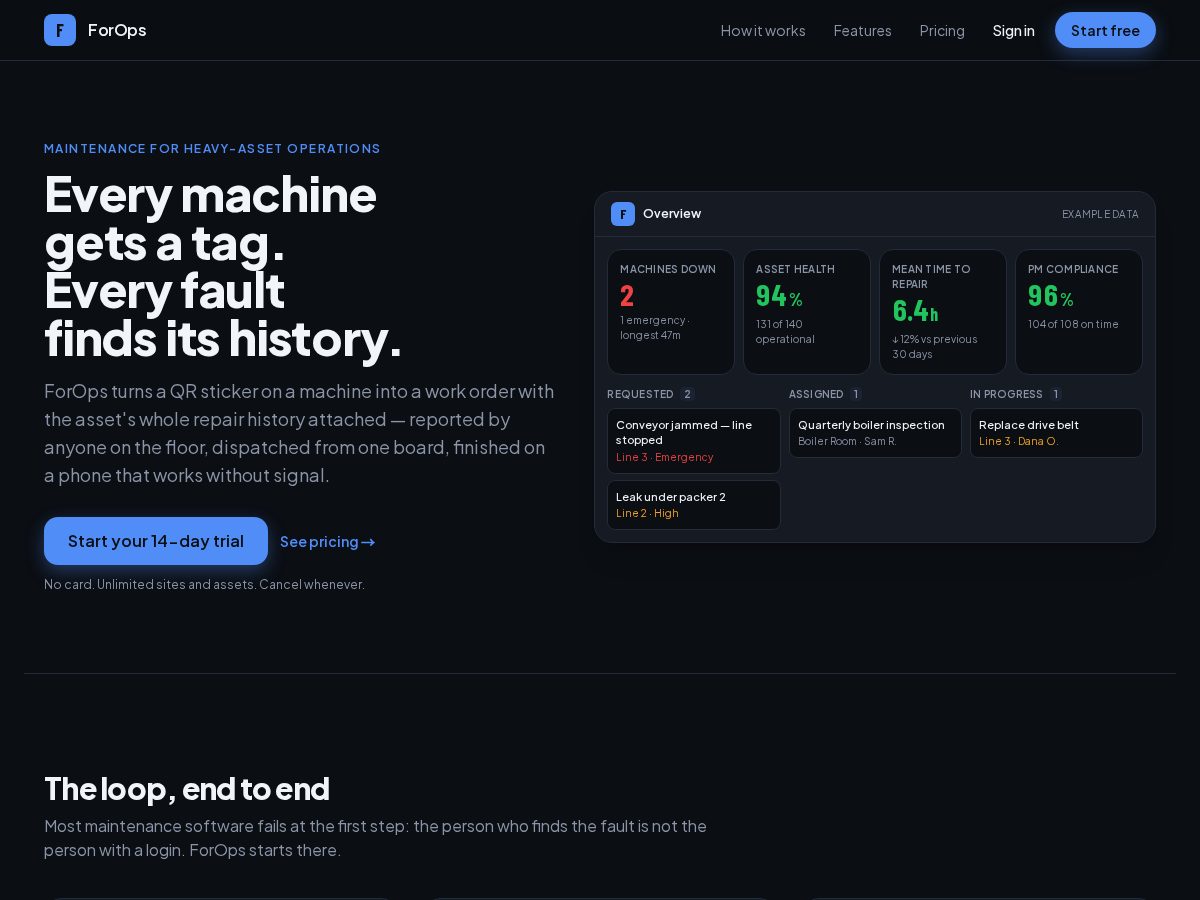The width and height of the screenshot is (1200, 900).
Task: Select the Mean Time To Repair card
Action: point(943,312)
